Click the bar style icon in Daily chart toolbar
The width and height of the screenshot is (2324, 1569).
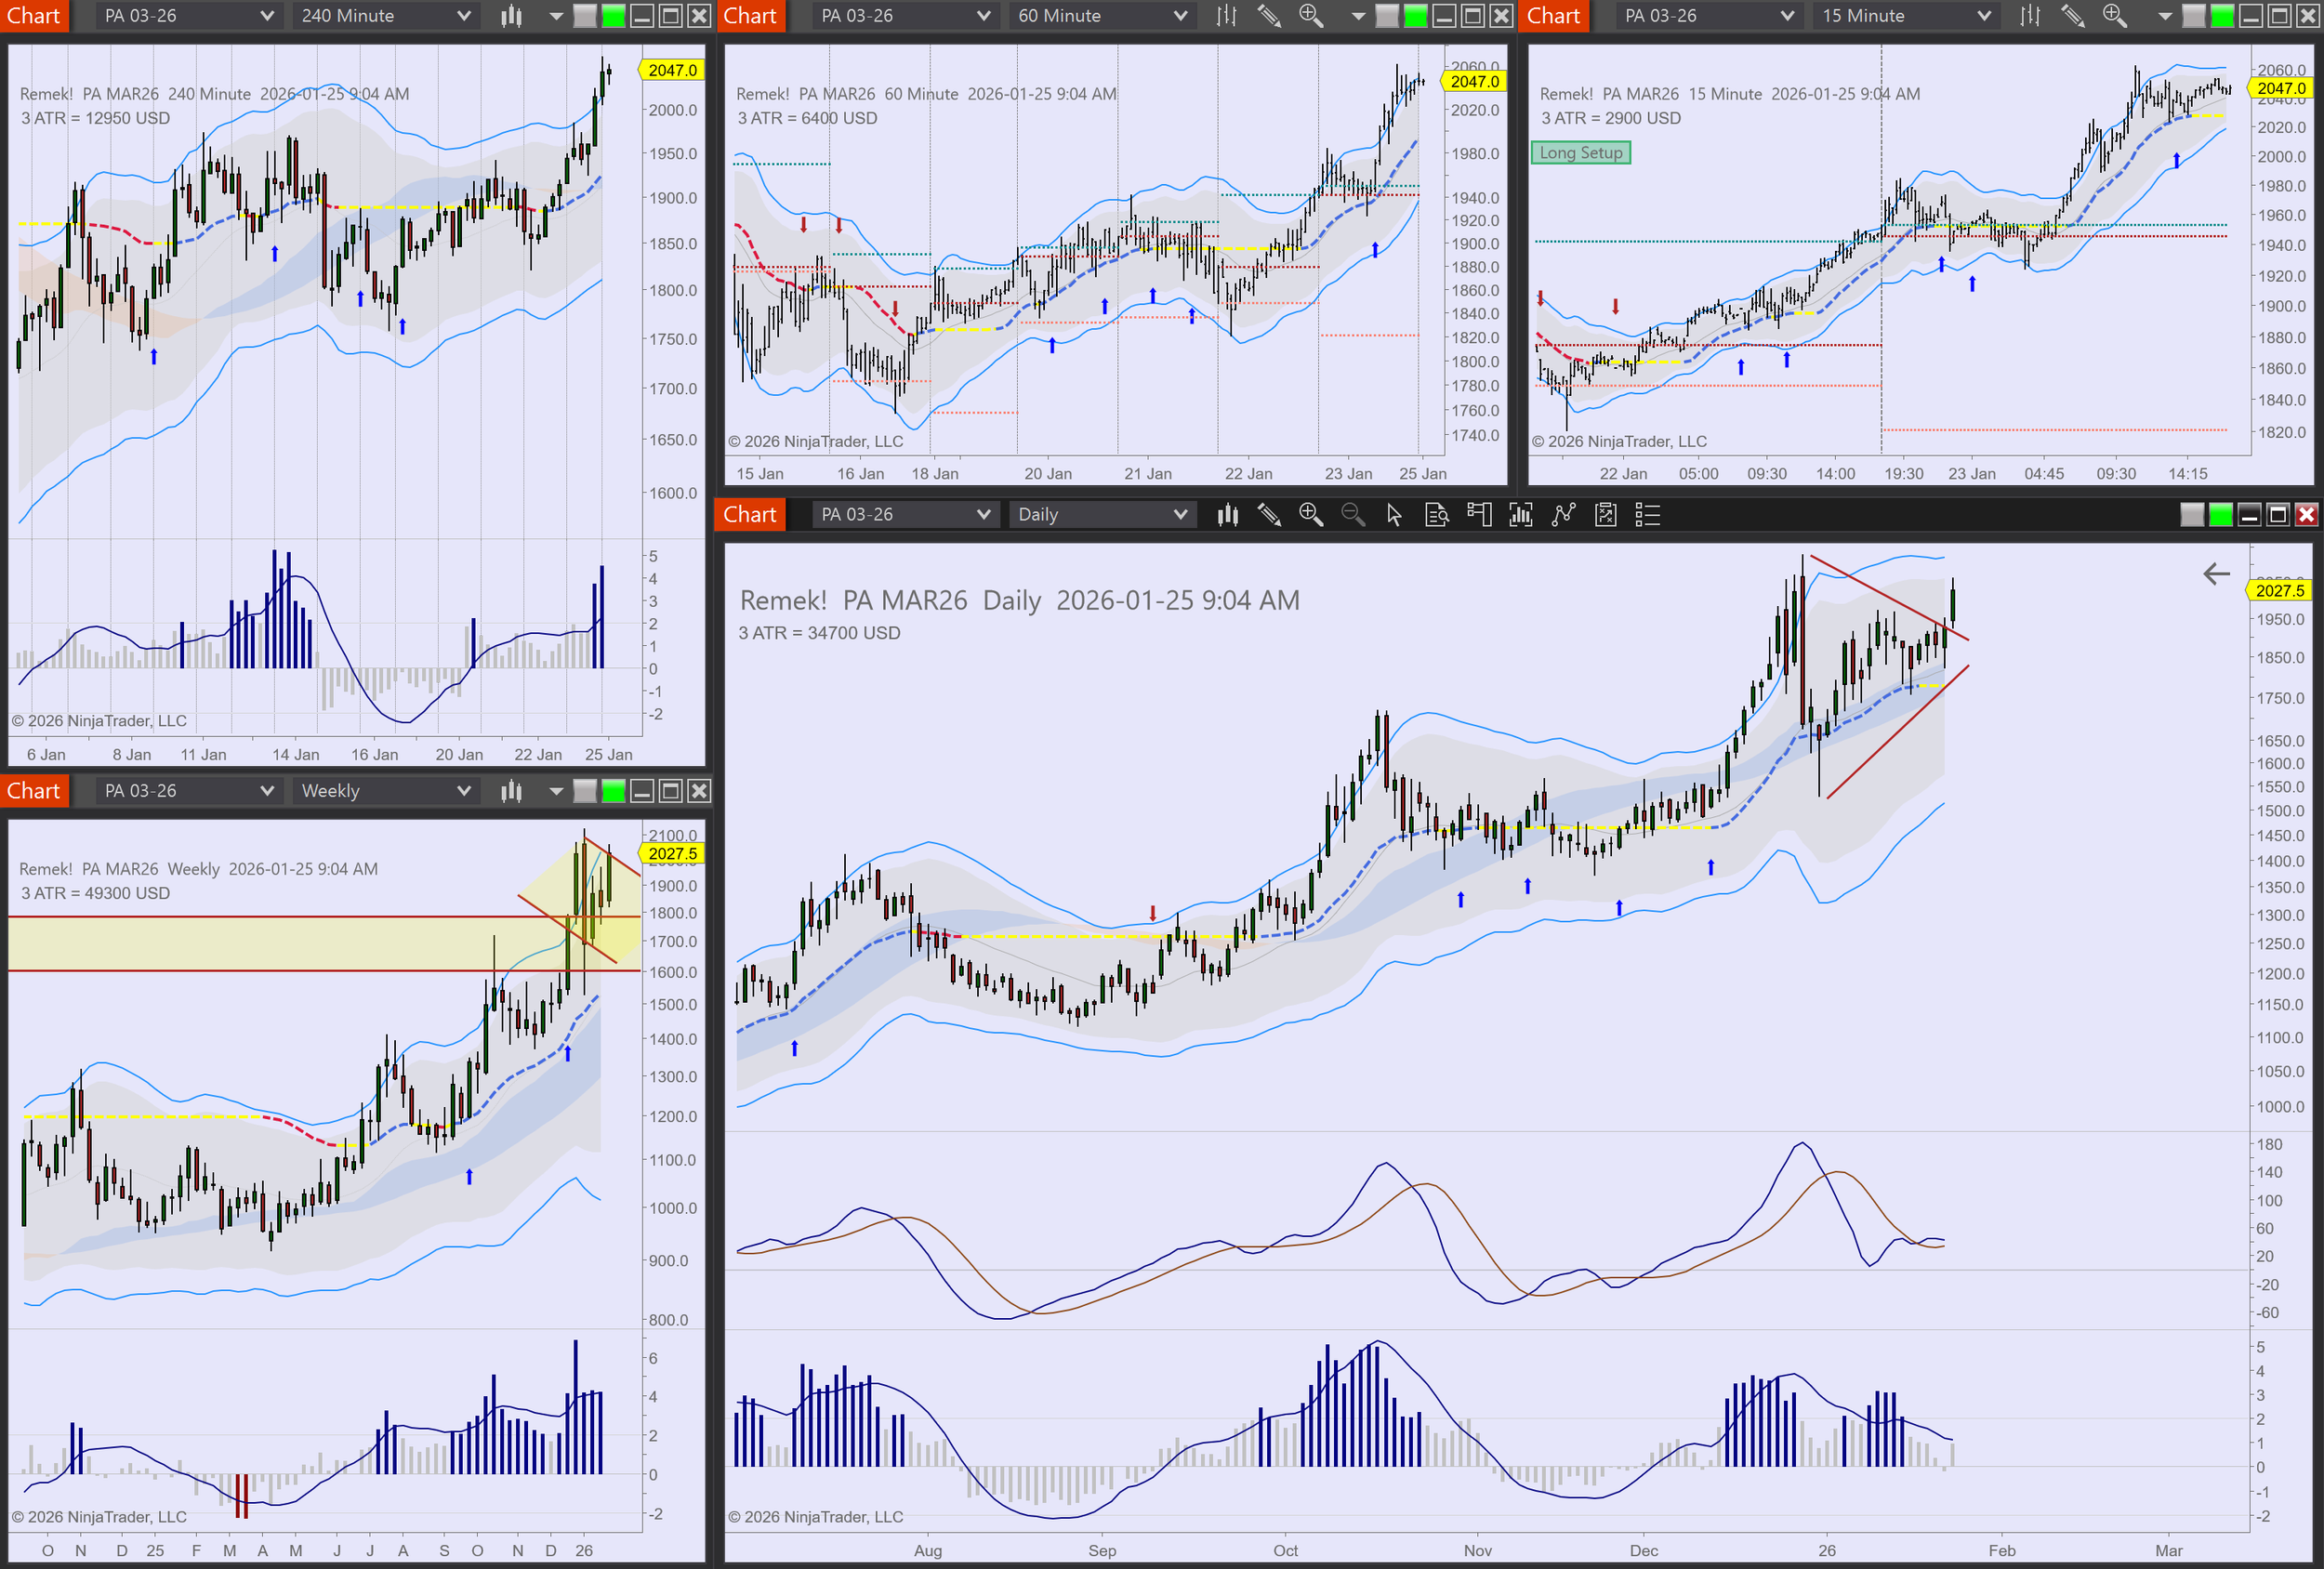1227,515
